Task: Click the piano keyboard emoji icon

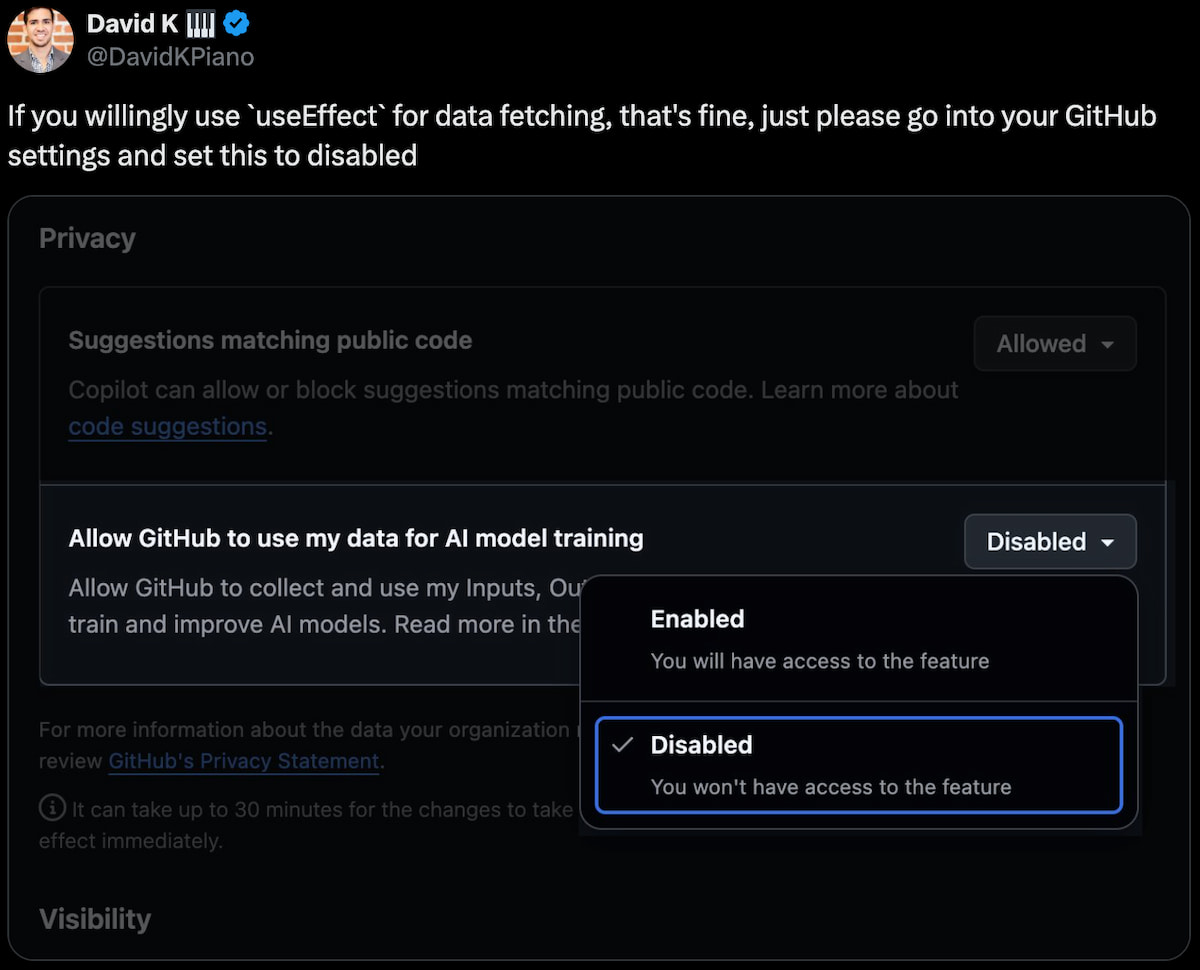Action: pyautogui.click(x=201, y=23)
